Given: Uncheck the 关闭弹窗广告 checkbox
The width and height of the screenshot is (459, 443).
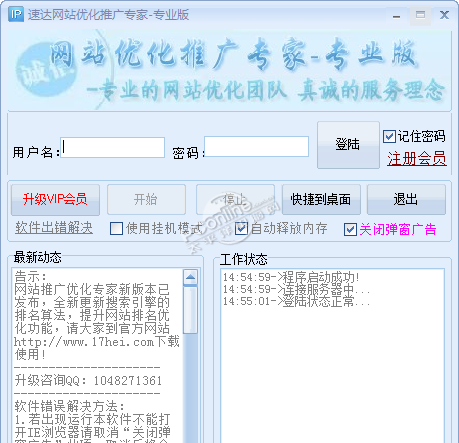Looking at the screenshot, I should click(350, 229).
